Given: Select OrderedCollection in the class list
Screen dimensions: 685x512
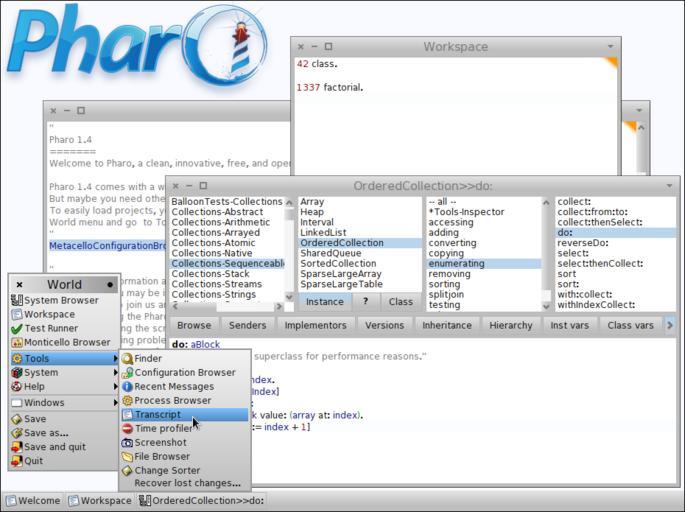Looking at the screenshot, I should (342, 243).
